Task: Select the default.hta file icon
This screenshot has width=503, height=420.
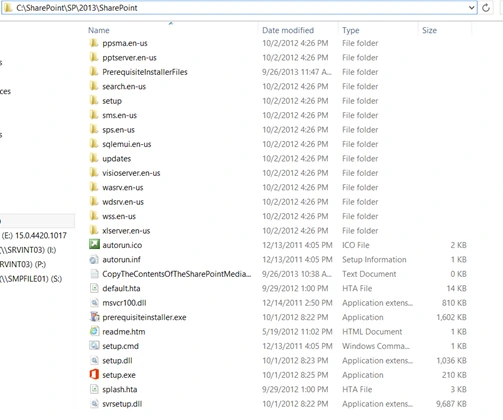Action: click(94, 288)
